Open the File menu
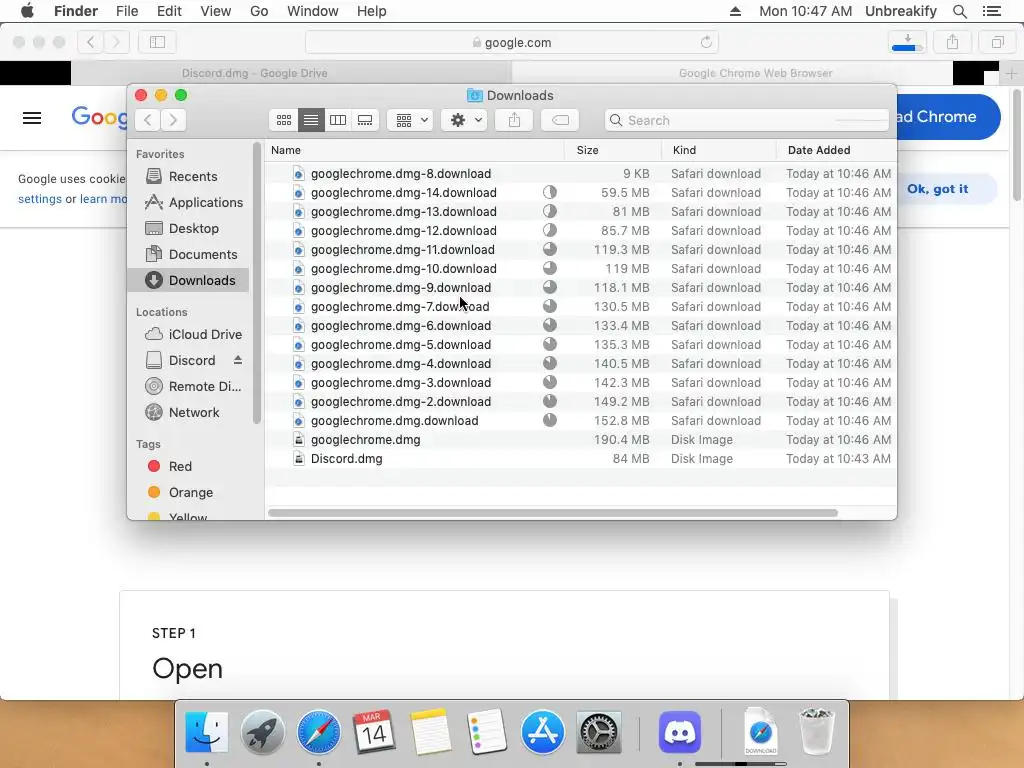1024x768 pixels. point(127,11)
